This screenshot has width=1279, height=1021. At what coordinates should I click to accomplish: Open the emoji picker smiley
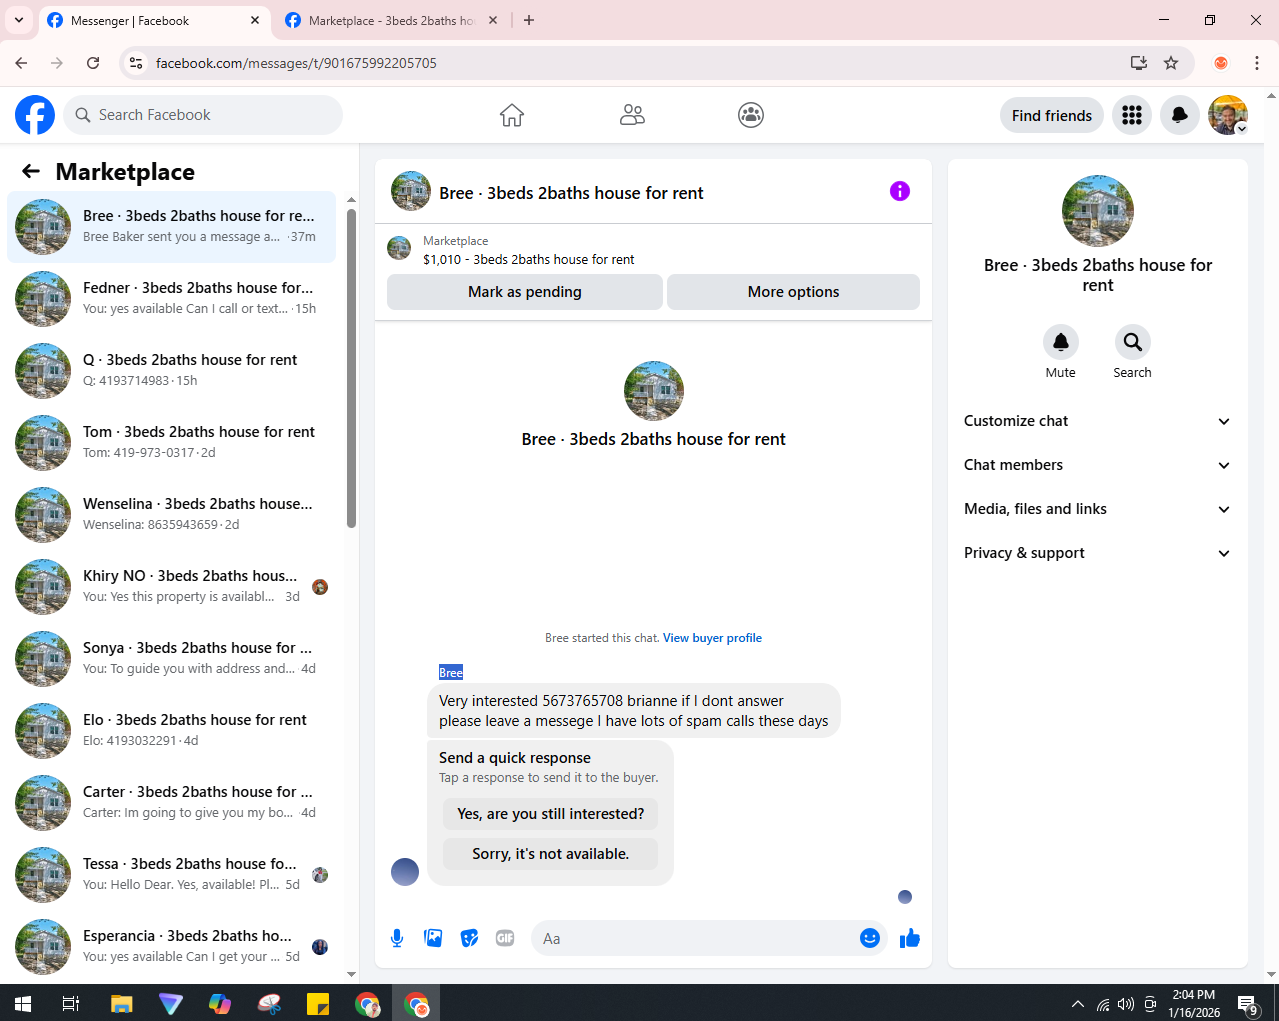tap(870, 938)
